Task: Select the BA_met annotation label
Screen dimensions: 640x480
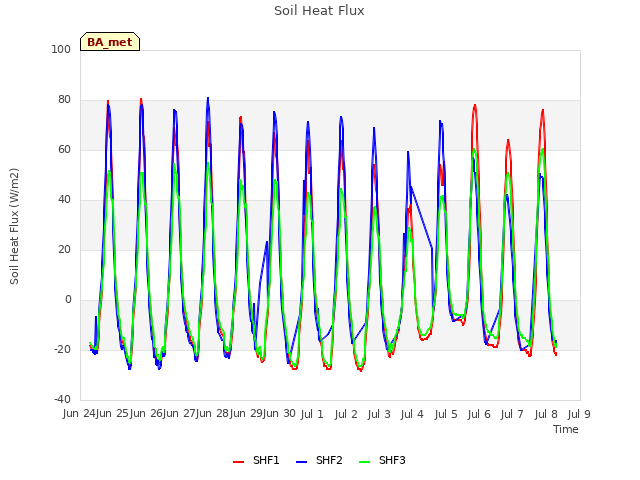Action: point(110,42)
